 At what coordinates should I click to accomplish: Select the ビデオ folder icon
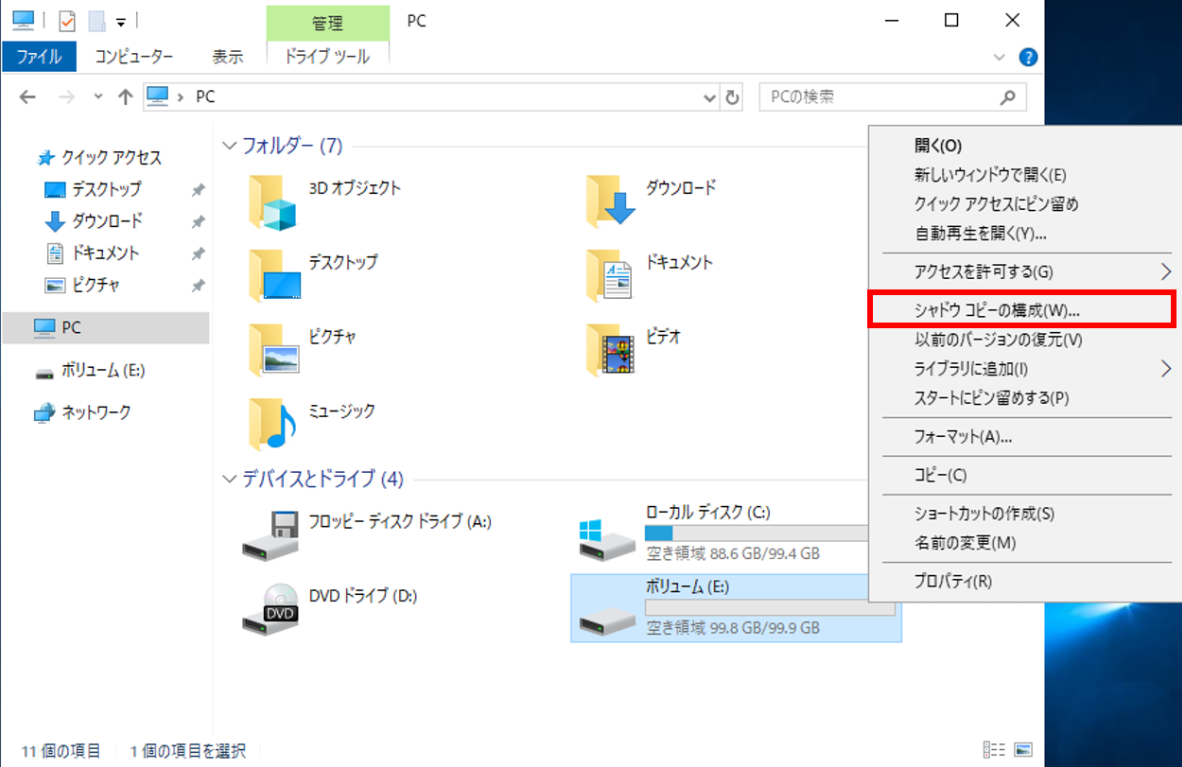610,350
